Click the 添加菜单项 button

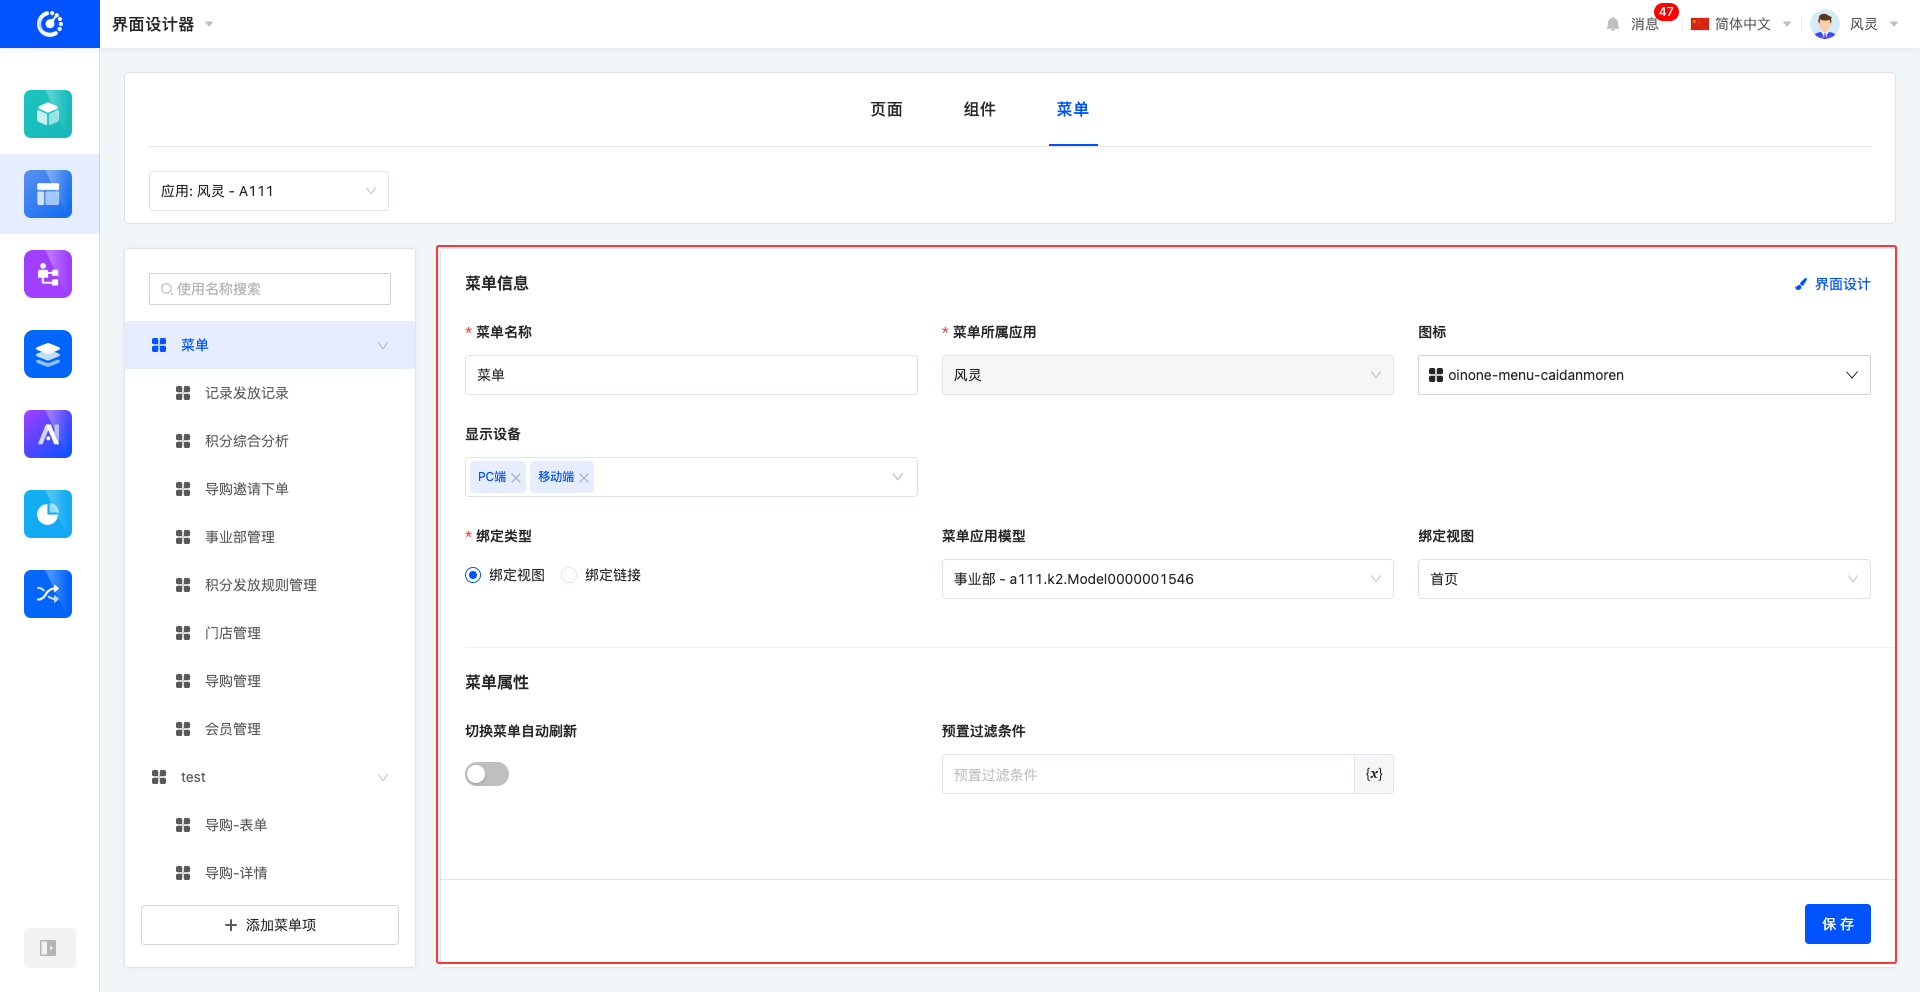270,925
